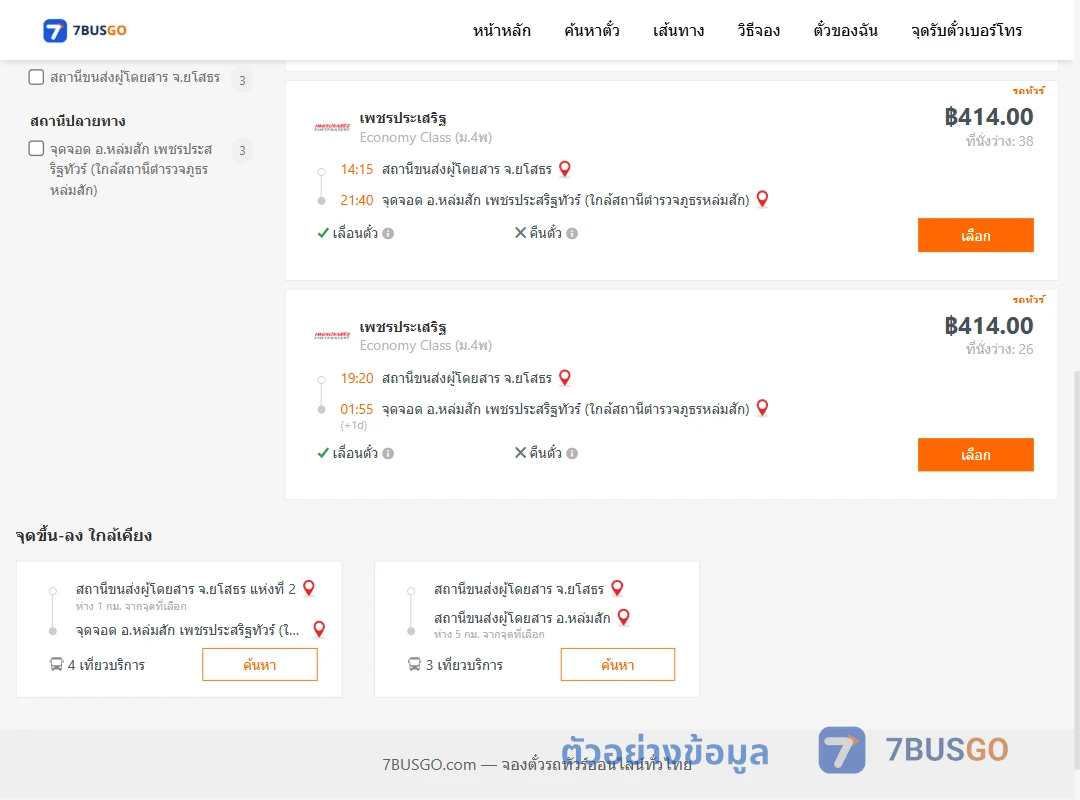Click สถานีปลายทาง filter heading

(78, 121)
